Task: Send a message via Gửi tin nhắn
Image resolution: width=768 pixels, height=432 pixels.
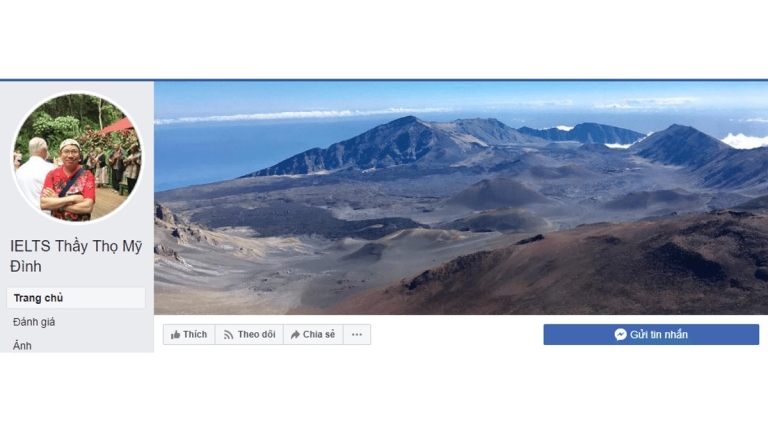Action: pyautogui.click(x=651, y=335)
